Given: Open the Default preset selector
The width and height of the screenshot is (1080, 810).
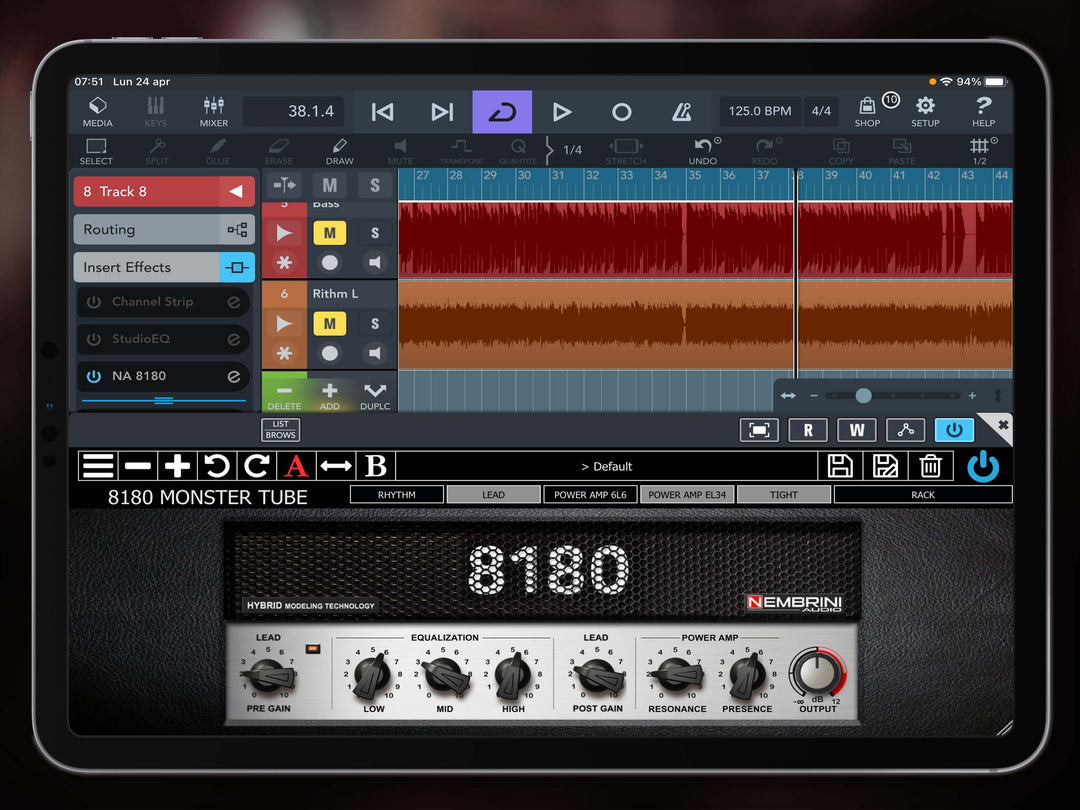Looking at the screenshot, I should point(607,466).
